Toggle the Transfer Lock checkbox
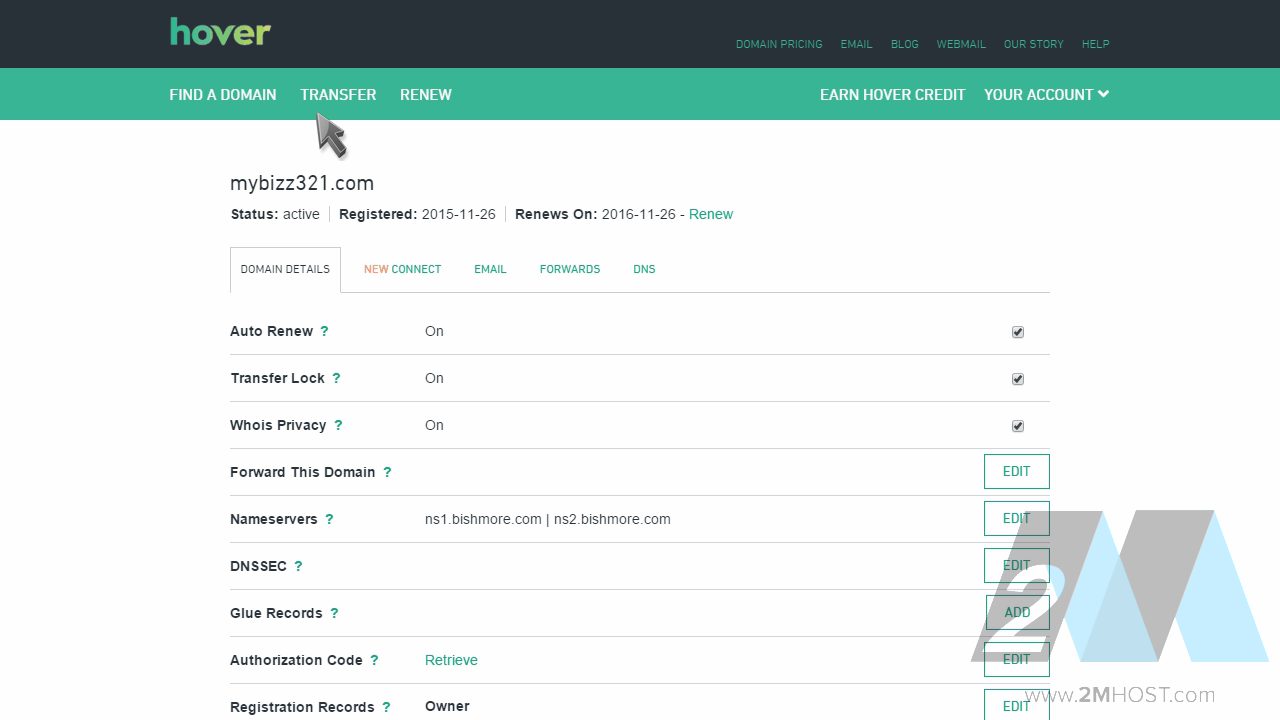Screen dimensions: 1280x720 tap(1018, 379)
